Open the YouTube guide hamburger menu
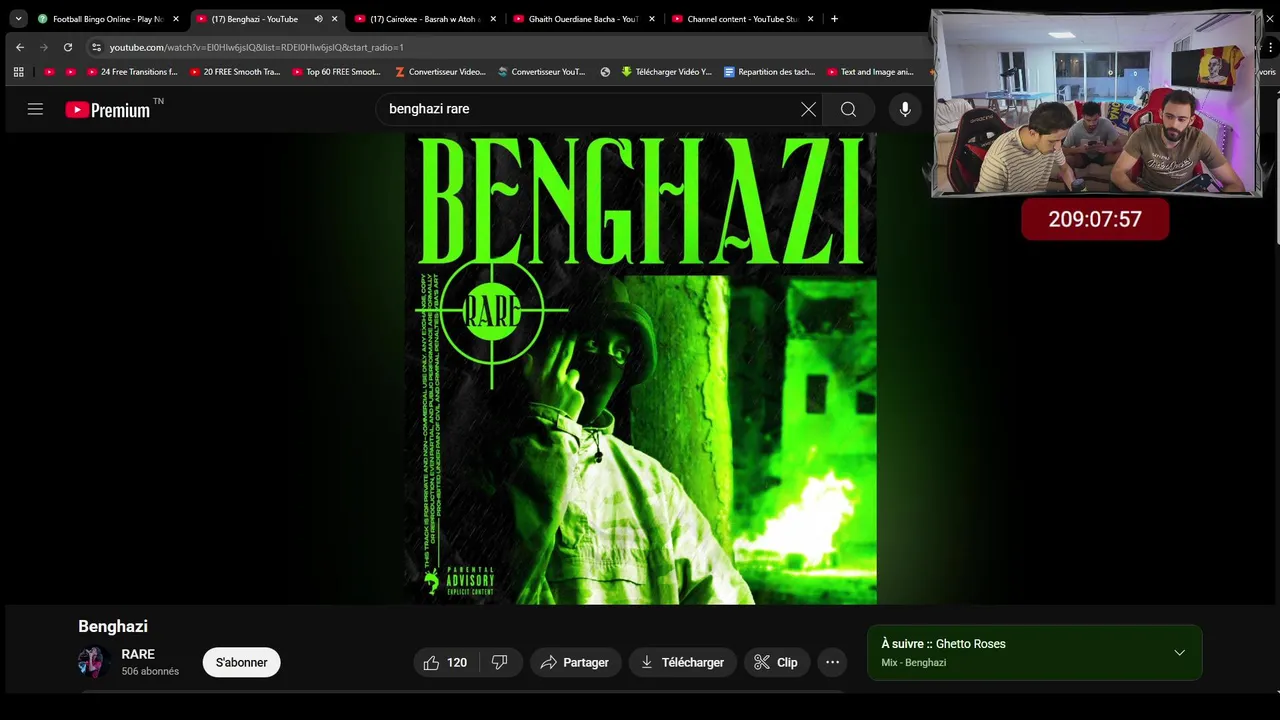The width and height of the screenshot is (1280, 720). 35,109
